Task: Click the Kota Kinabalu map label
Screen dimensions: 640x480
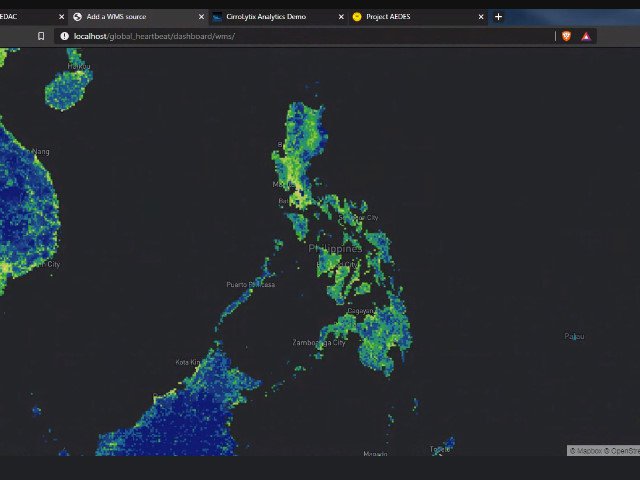Action: pyautogui.click(x=188, y=362)
